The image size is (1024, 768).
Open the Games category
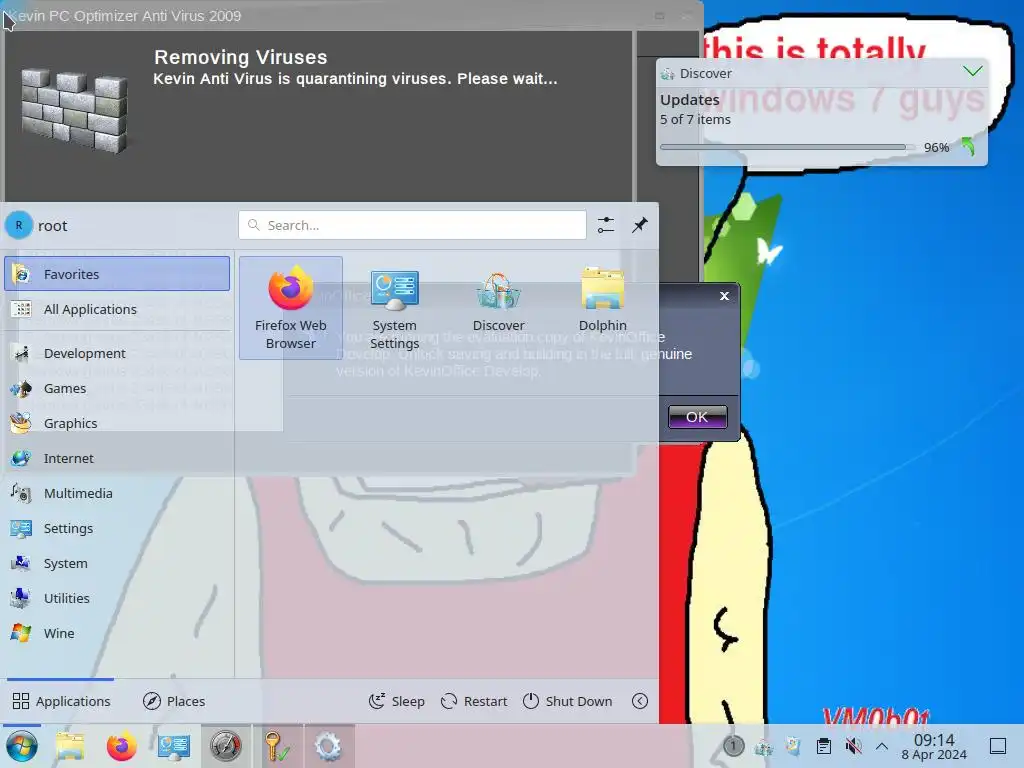[117, 388]
